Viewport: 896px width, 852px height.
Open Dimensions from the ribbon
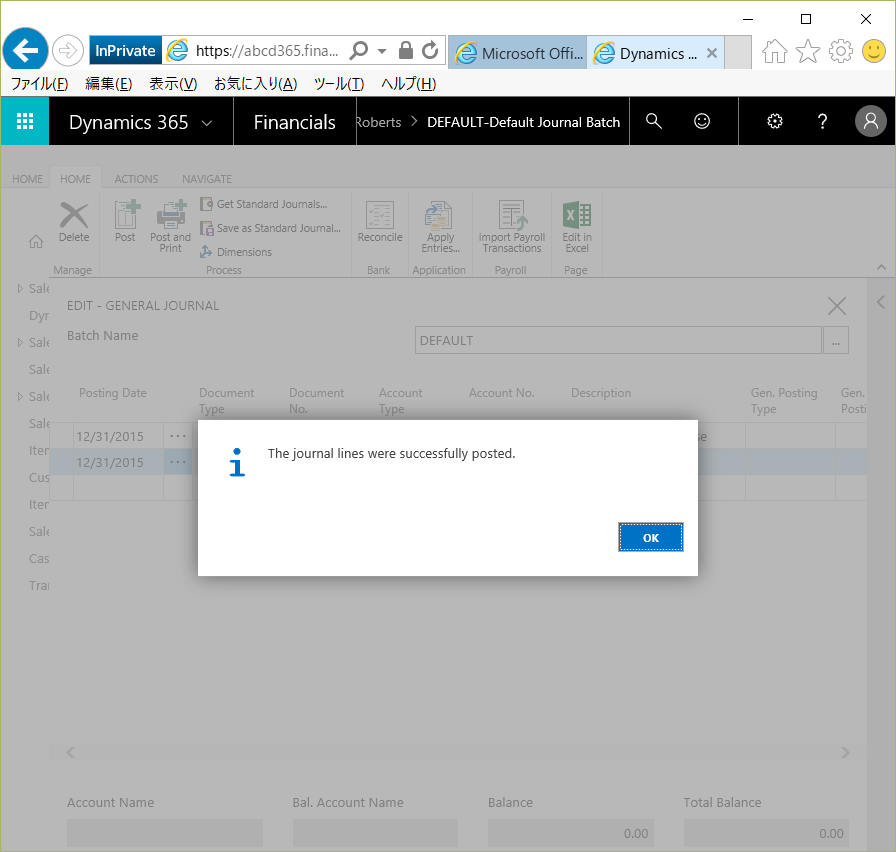point(236,252)
